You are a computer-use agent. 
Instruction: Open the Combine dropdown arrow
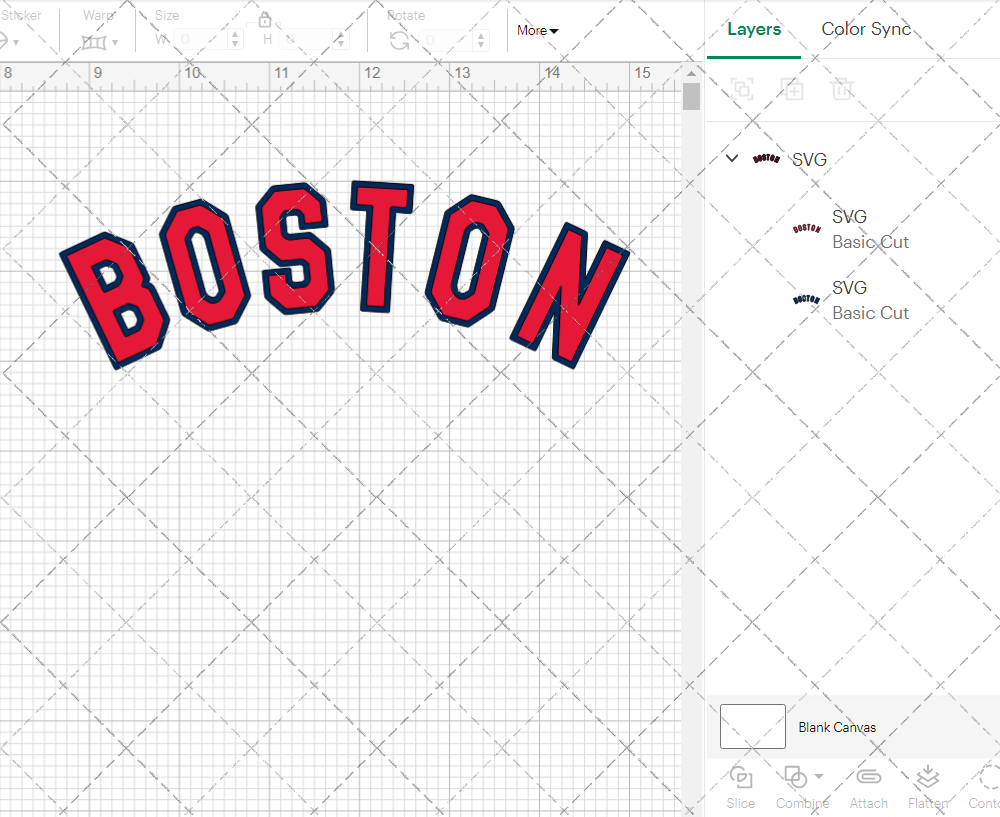point(819,777)
